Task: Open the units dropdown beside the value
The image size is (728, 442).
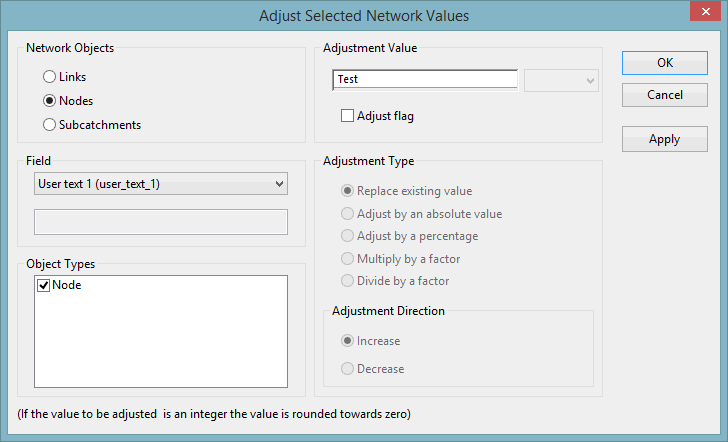Action: (x=561, y=80)
